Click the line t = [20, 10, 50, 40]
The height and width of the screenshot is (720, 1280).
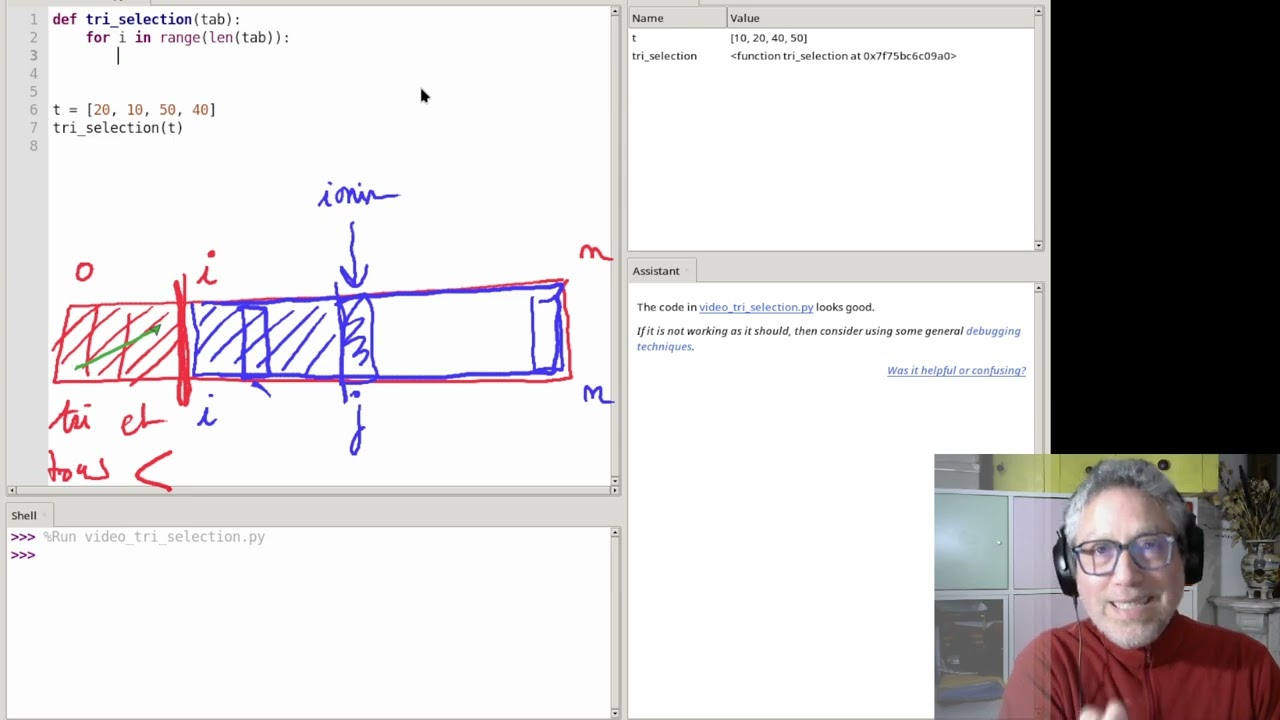134,109
